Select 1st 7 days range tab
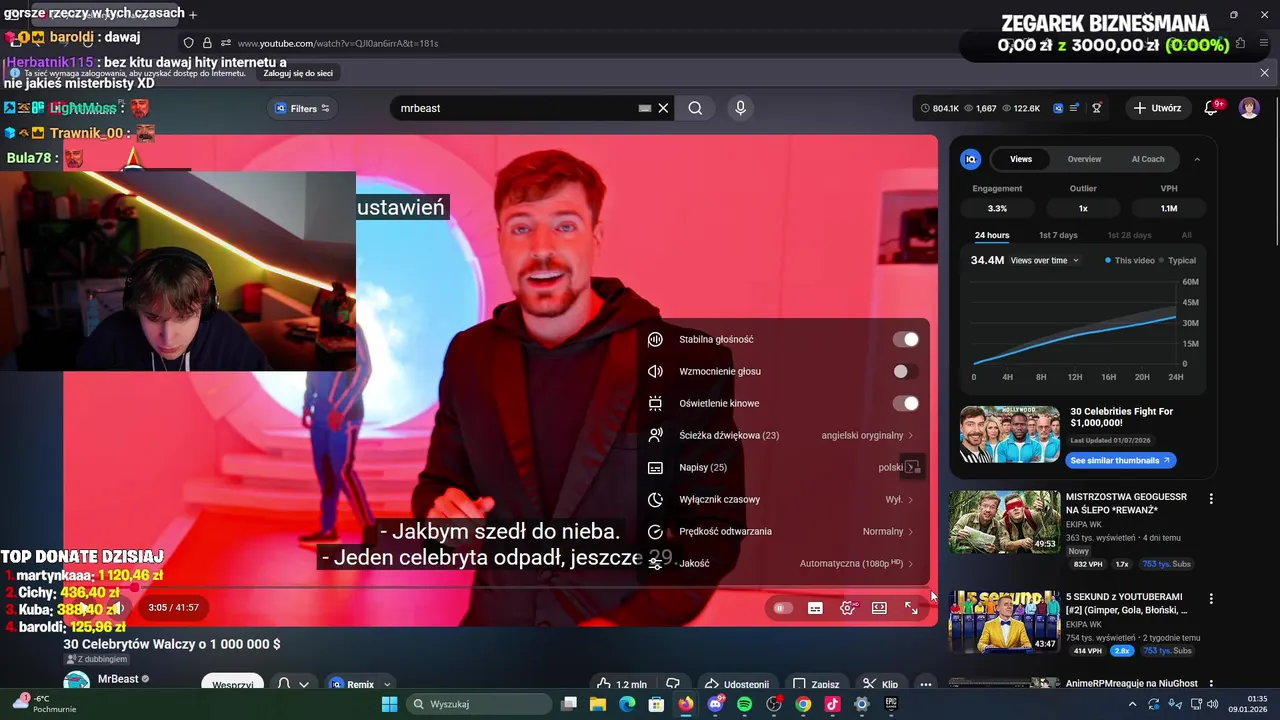Screen dimensions: 1280x720 pyautogui.click(x=1058, y=235)
